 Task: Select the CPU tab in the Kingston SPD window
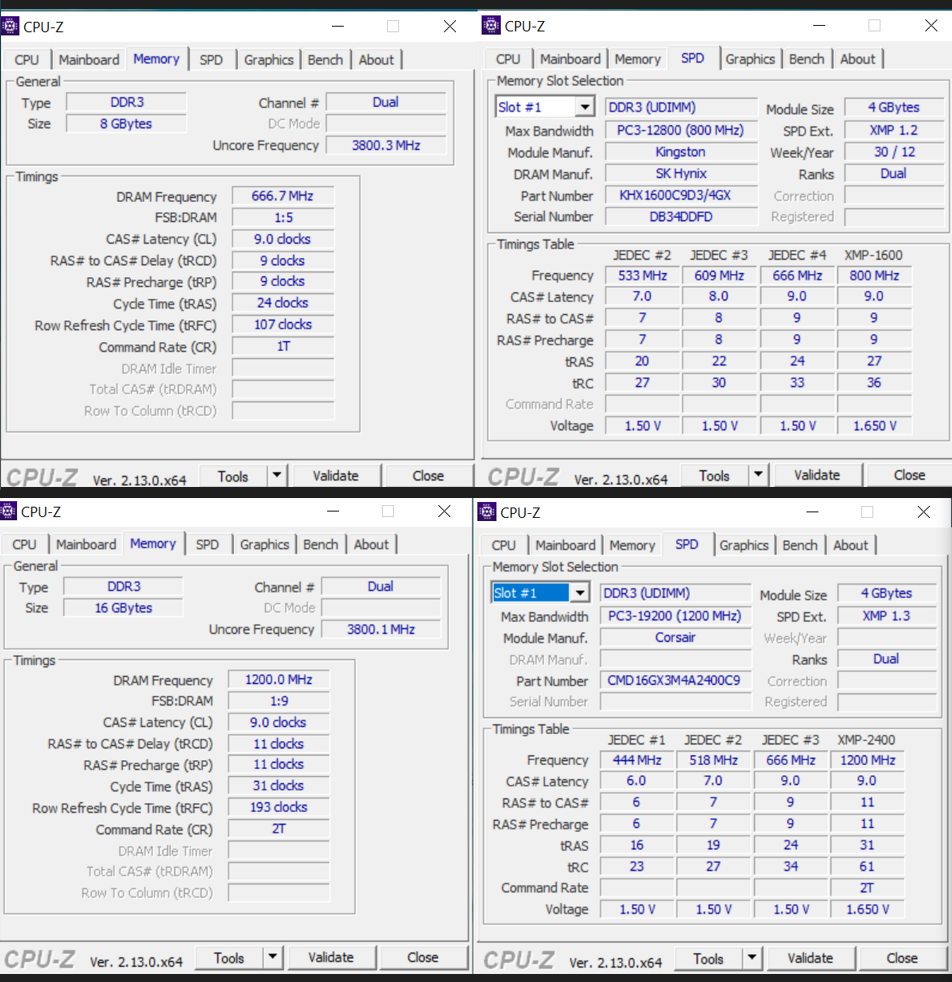508,59
